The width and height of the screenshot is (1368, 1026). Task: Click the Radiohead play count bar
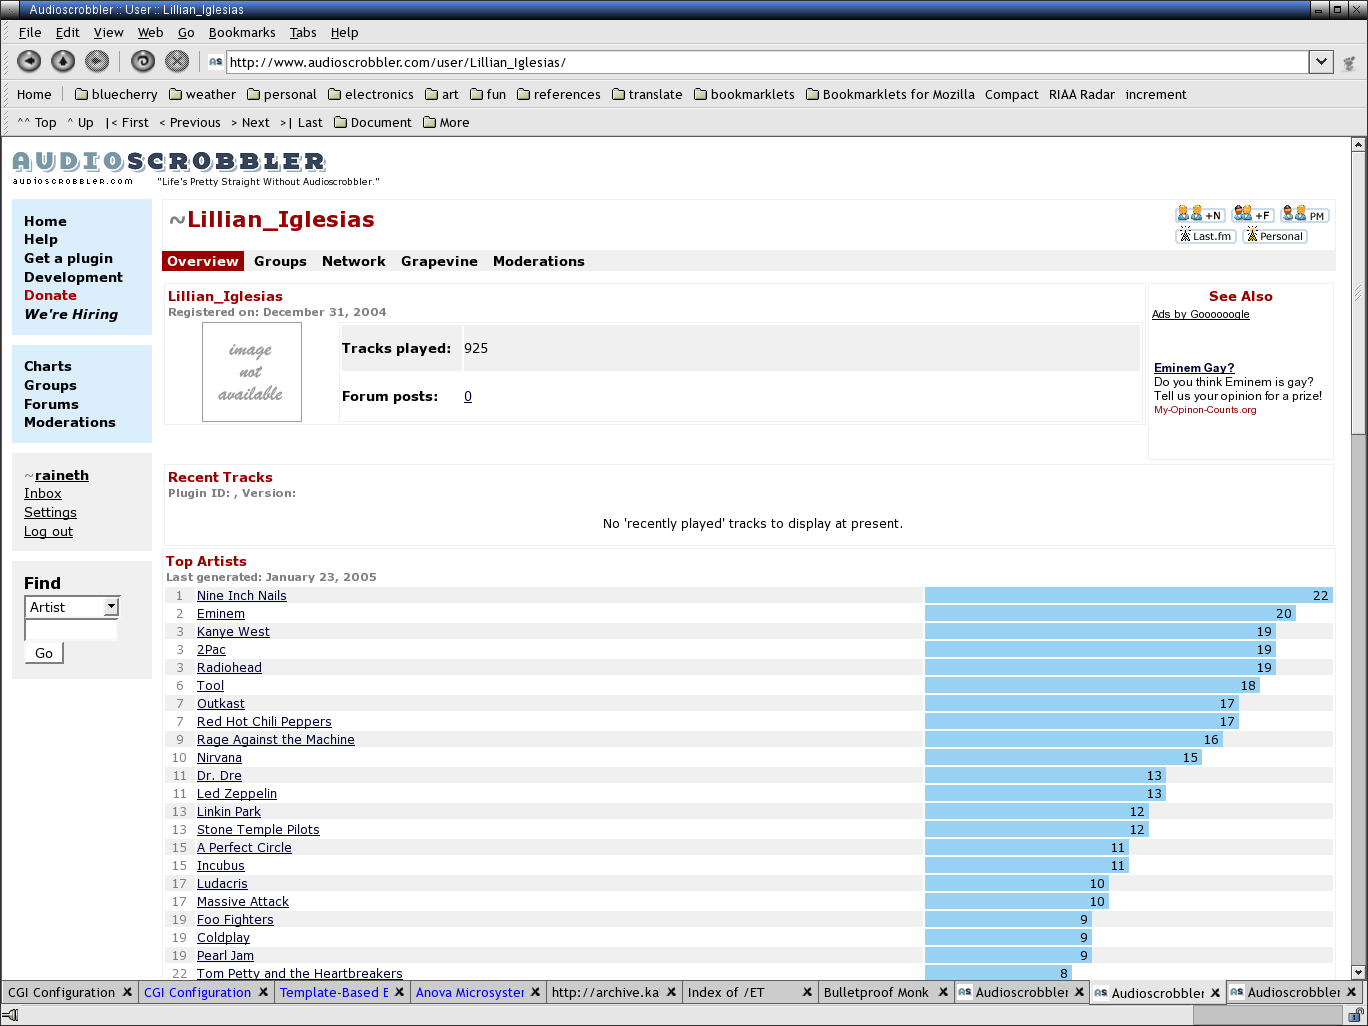tap(1100, 668)
